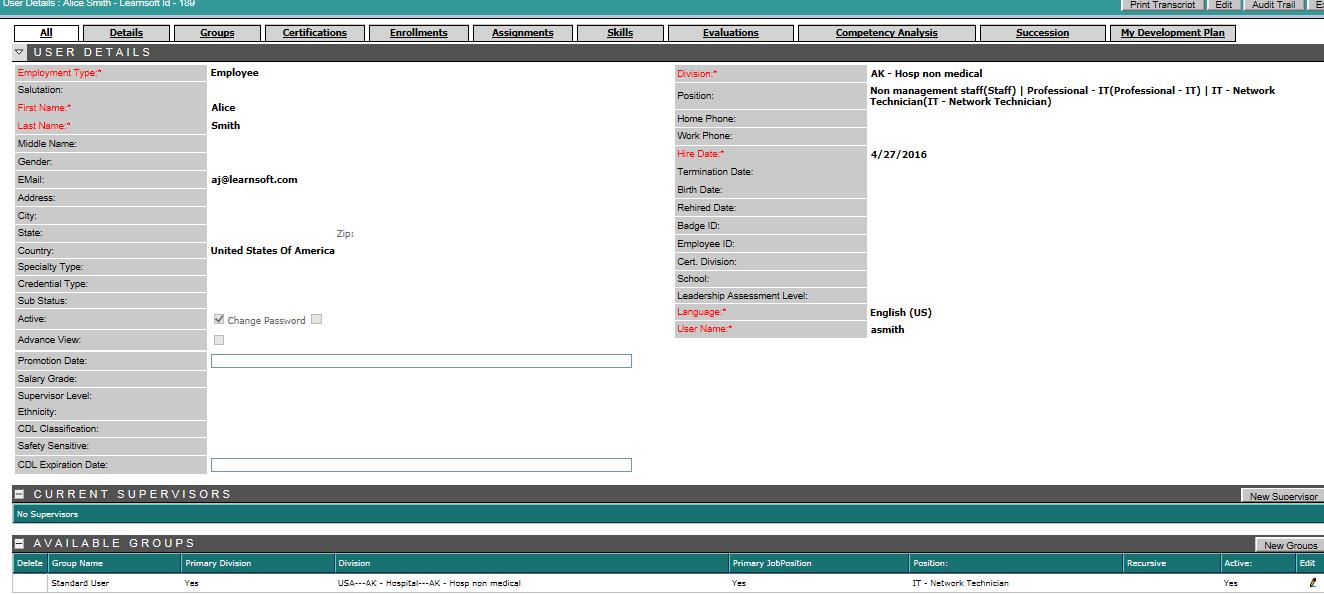Collapse the Available Groups section
Screen dimensions: 1324x594
pos(19,544)
